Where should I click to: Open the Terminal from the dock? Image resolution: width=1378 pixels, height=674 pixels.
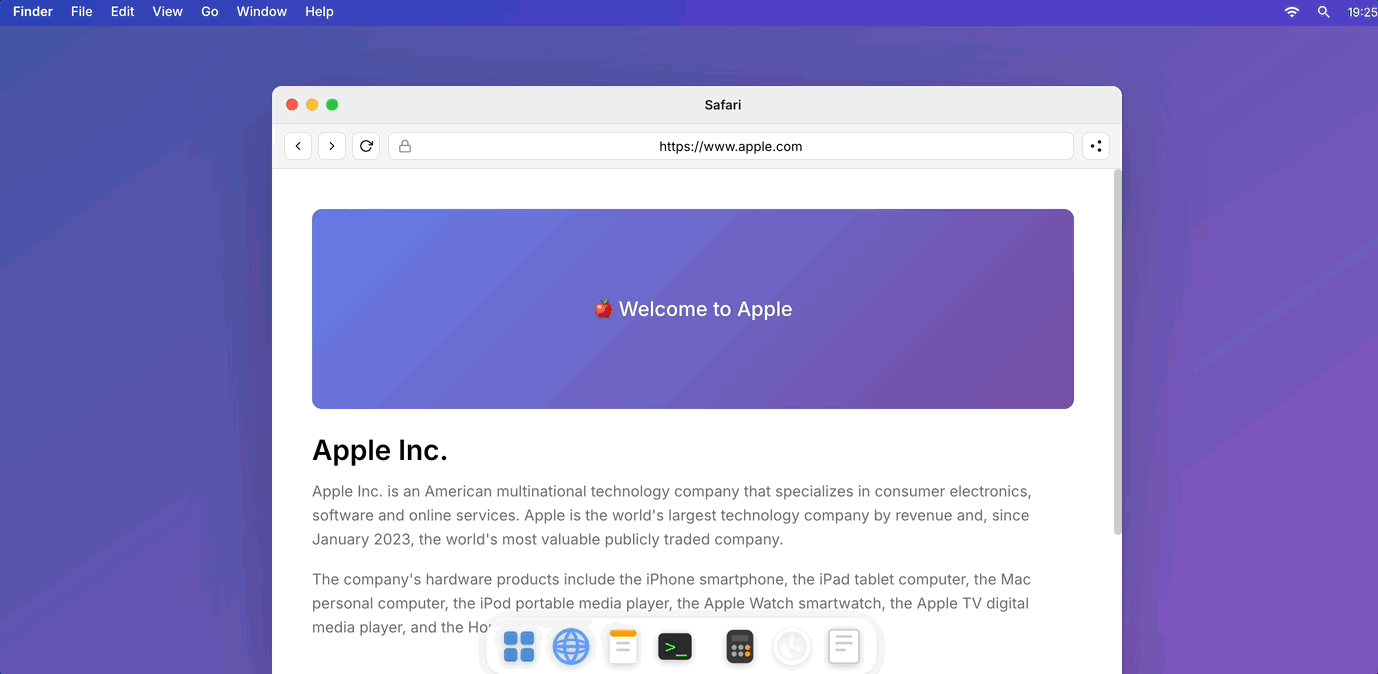(x=675, y=647)
